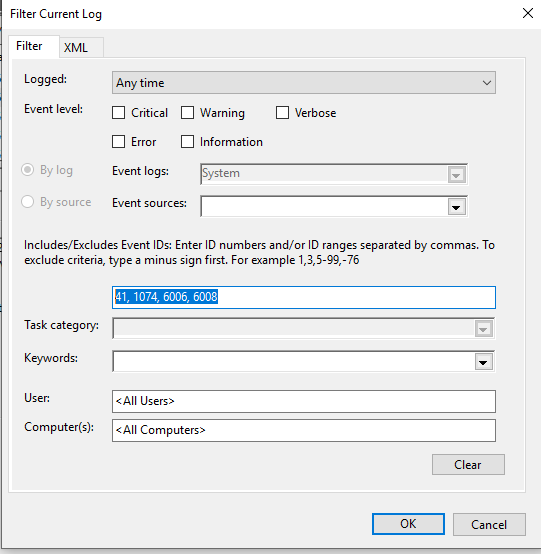Tick the Verbose checkbox
Viewport: 541px width, 554px height.
click(282, 113)
